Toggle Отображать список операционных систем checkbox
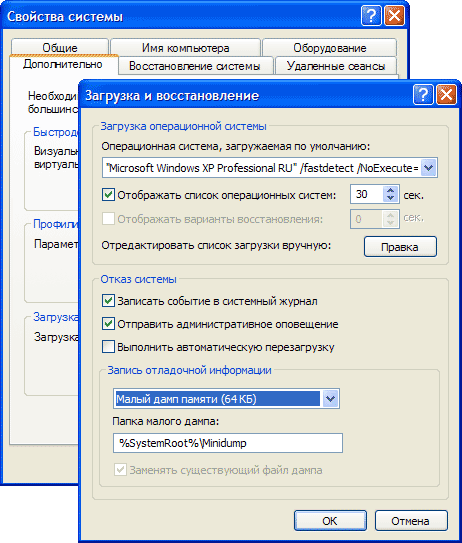This screenshot has height=543, width=462. coord(108,195)
